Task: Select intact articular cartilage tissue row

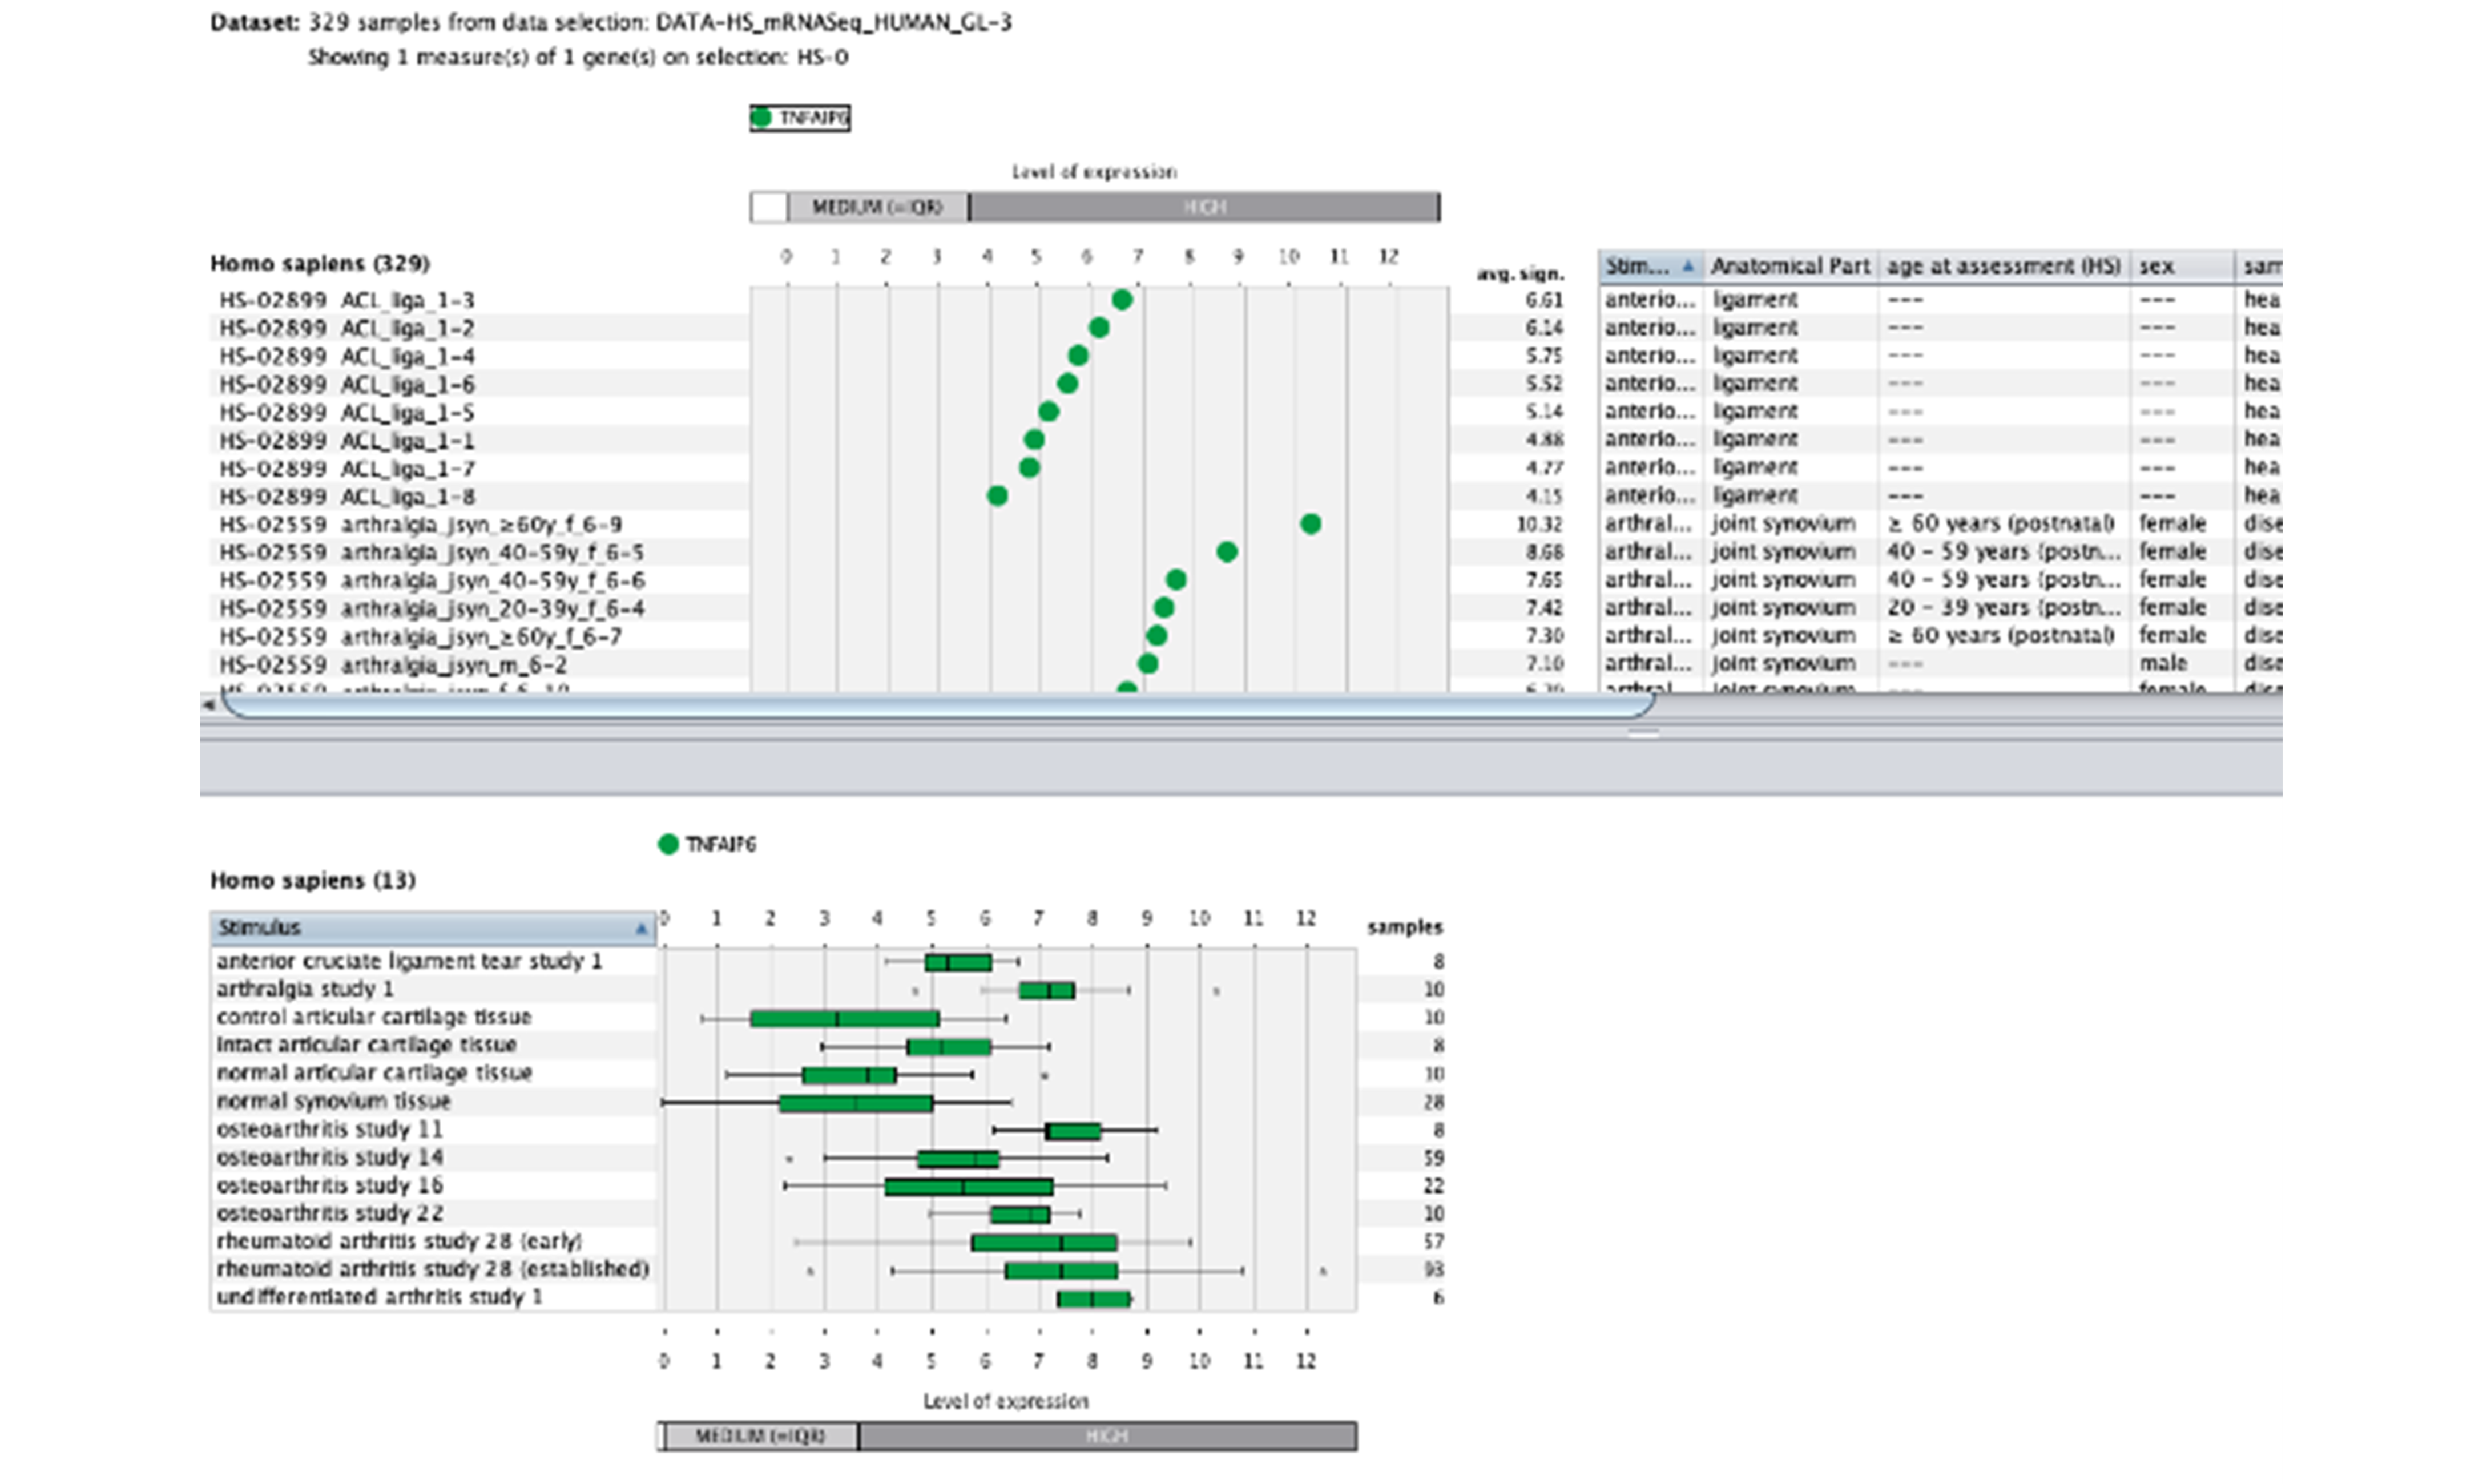Action: coord(433,1045)
